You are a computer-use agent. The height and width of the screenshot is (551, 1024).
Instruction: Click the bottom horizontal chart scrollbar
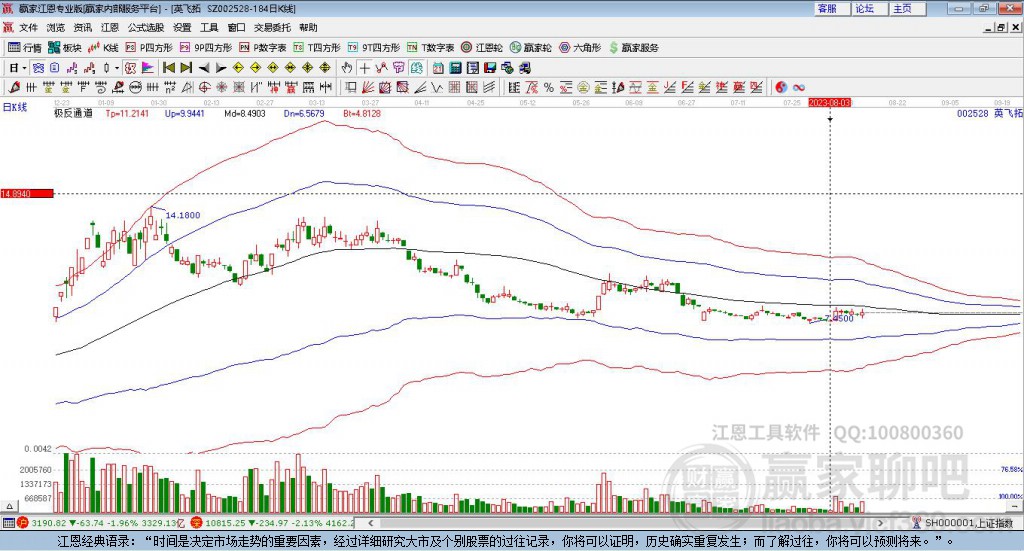point(626,523)
